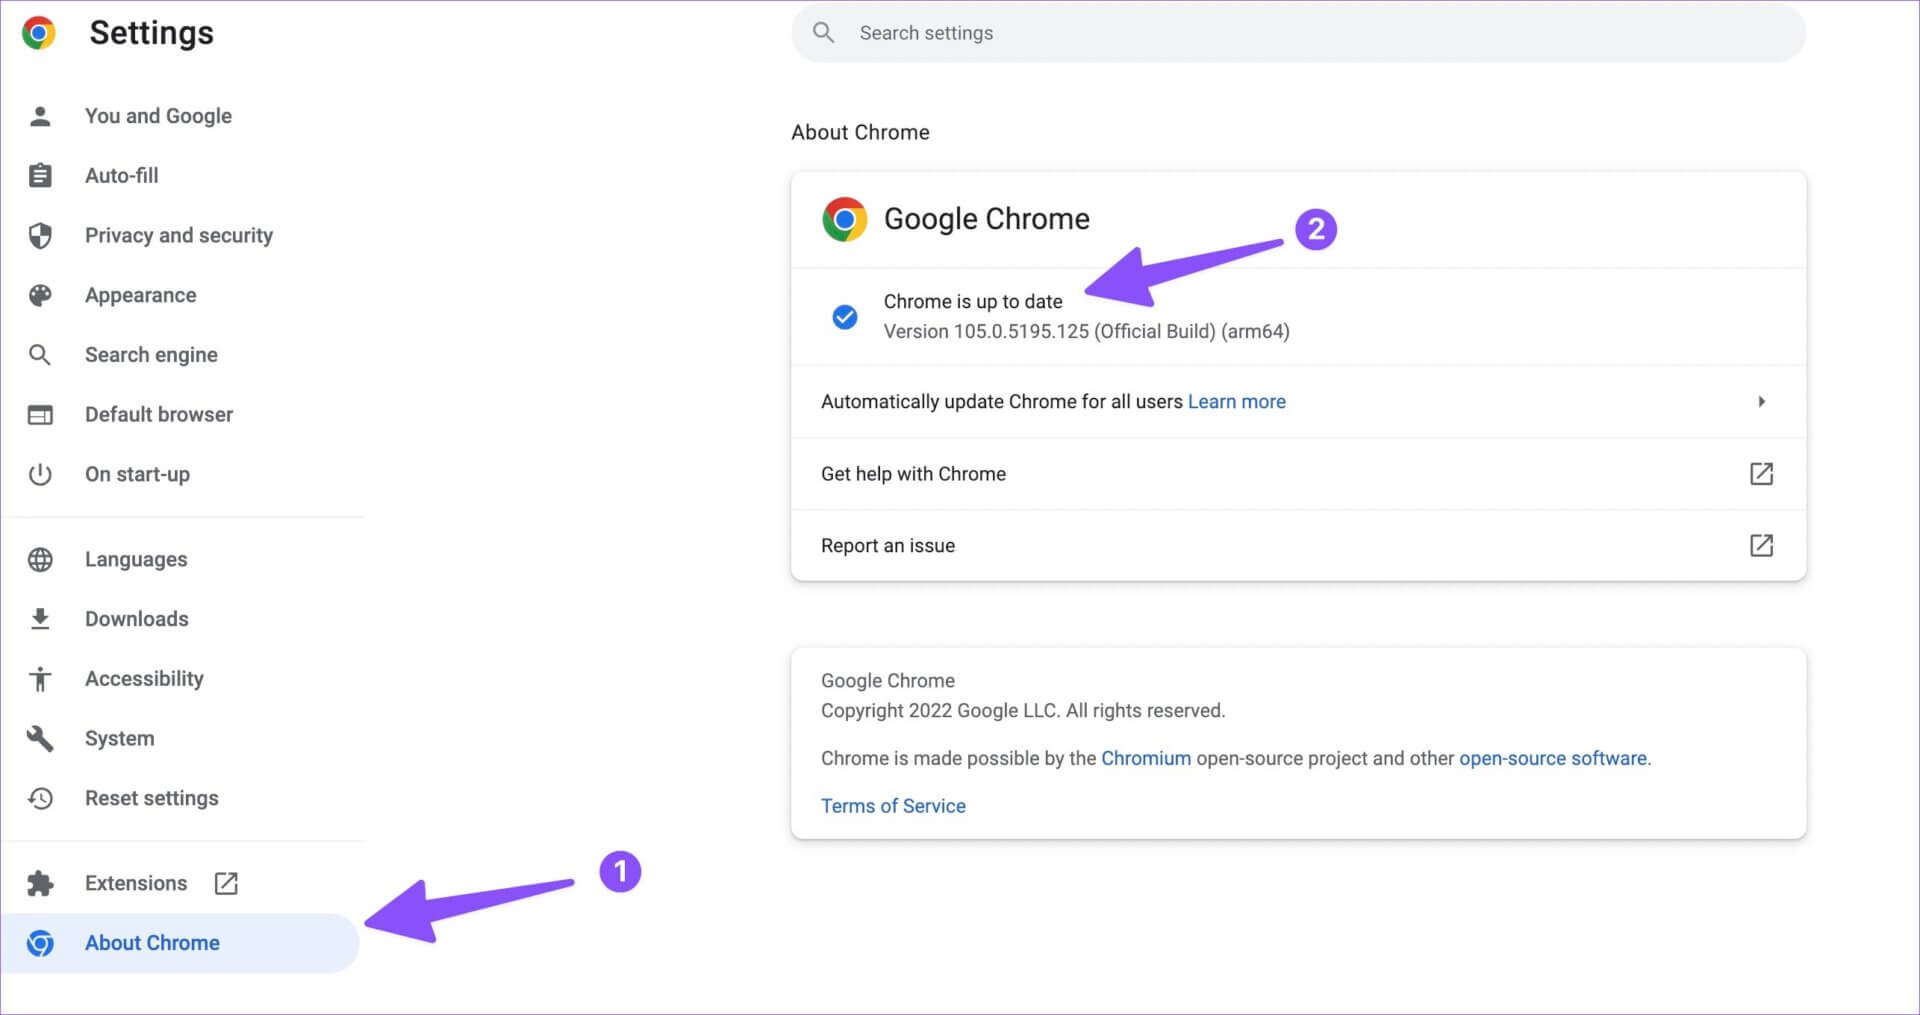
Task: Click the window icon for Default browser
Action: point(40,415)
